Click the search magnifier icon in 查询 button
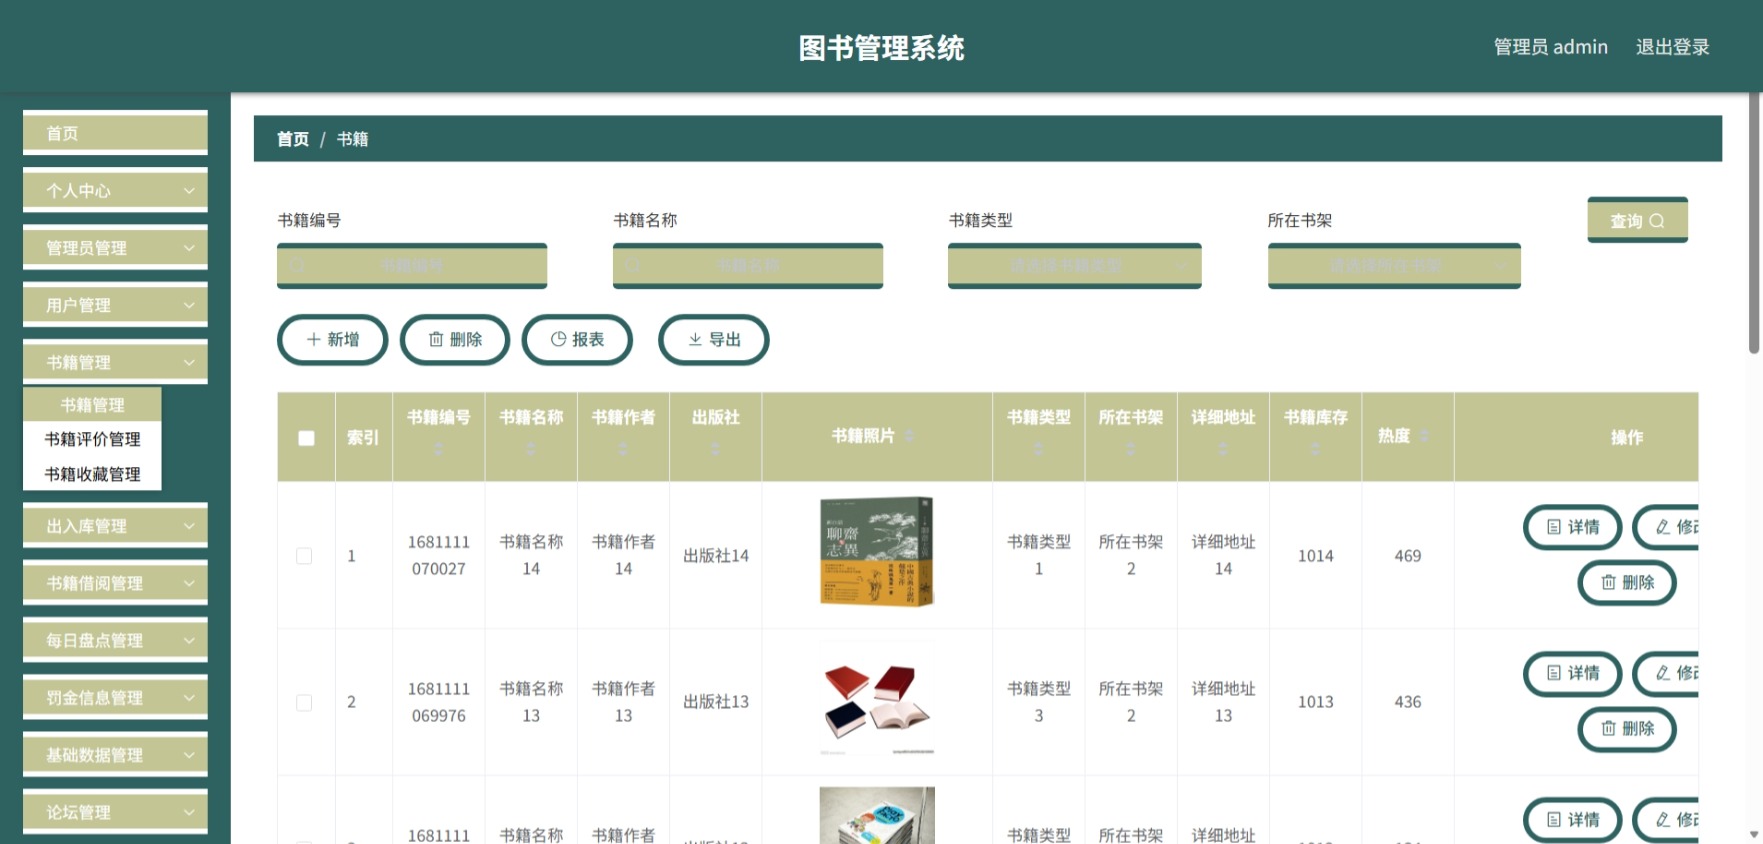 point(1657,221)
